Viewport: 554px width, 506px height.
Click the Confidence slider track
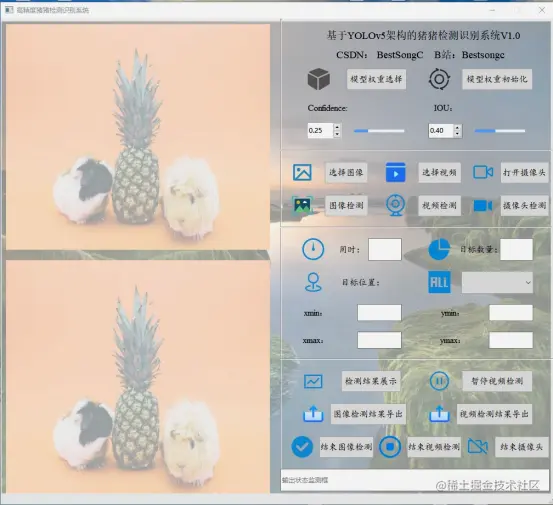pyautogui.click(x=379, y=131)
